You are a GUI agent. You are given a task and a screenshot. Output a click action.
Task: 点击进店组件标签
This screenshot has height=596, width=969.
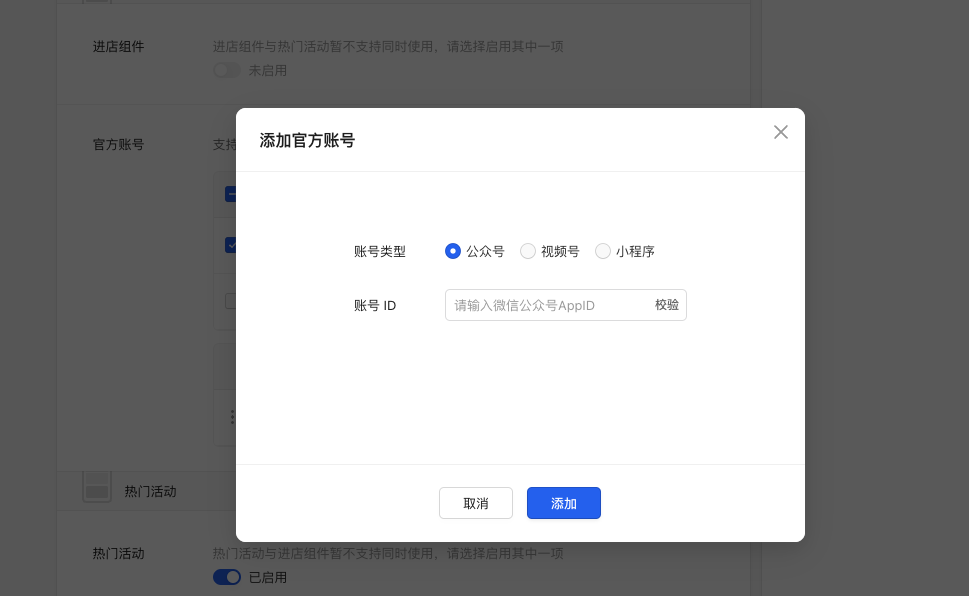118,46
